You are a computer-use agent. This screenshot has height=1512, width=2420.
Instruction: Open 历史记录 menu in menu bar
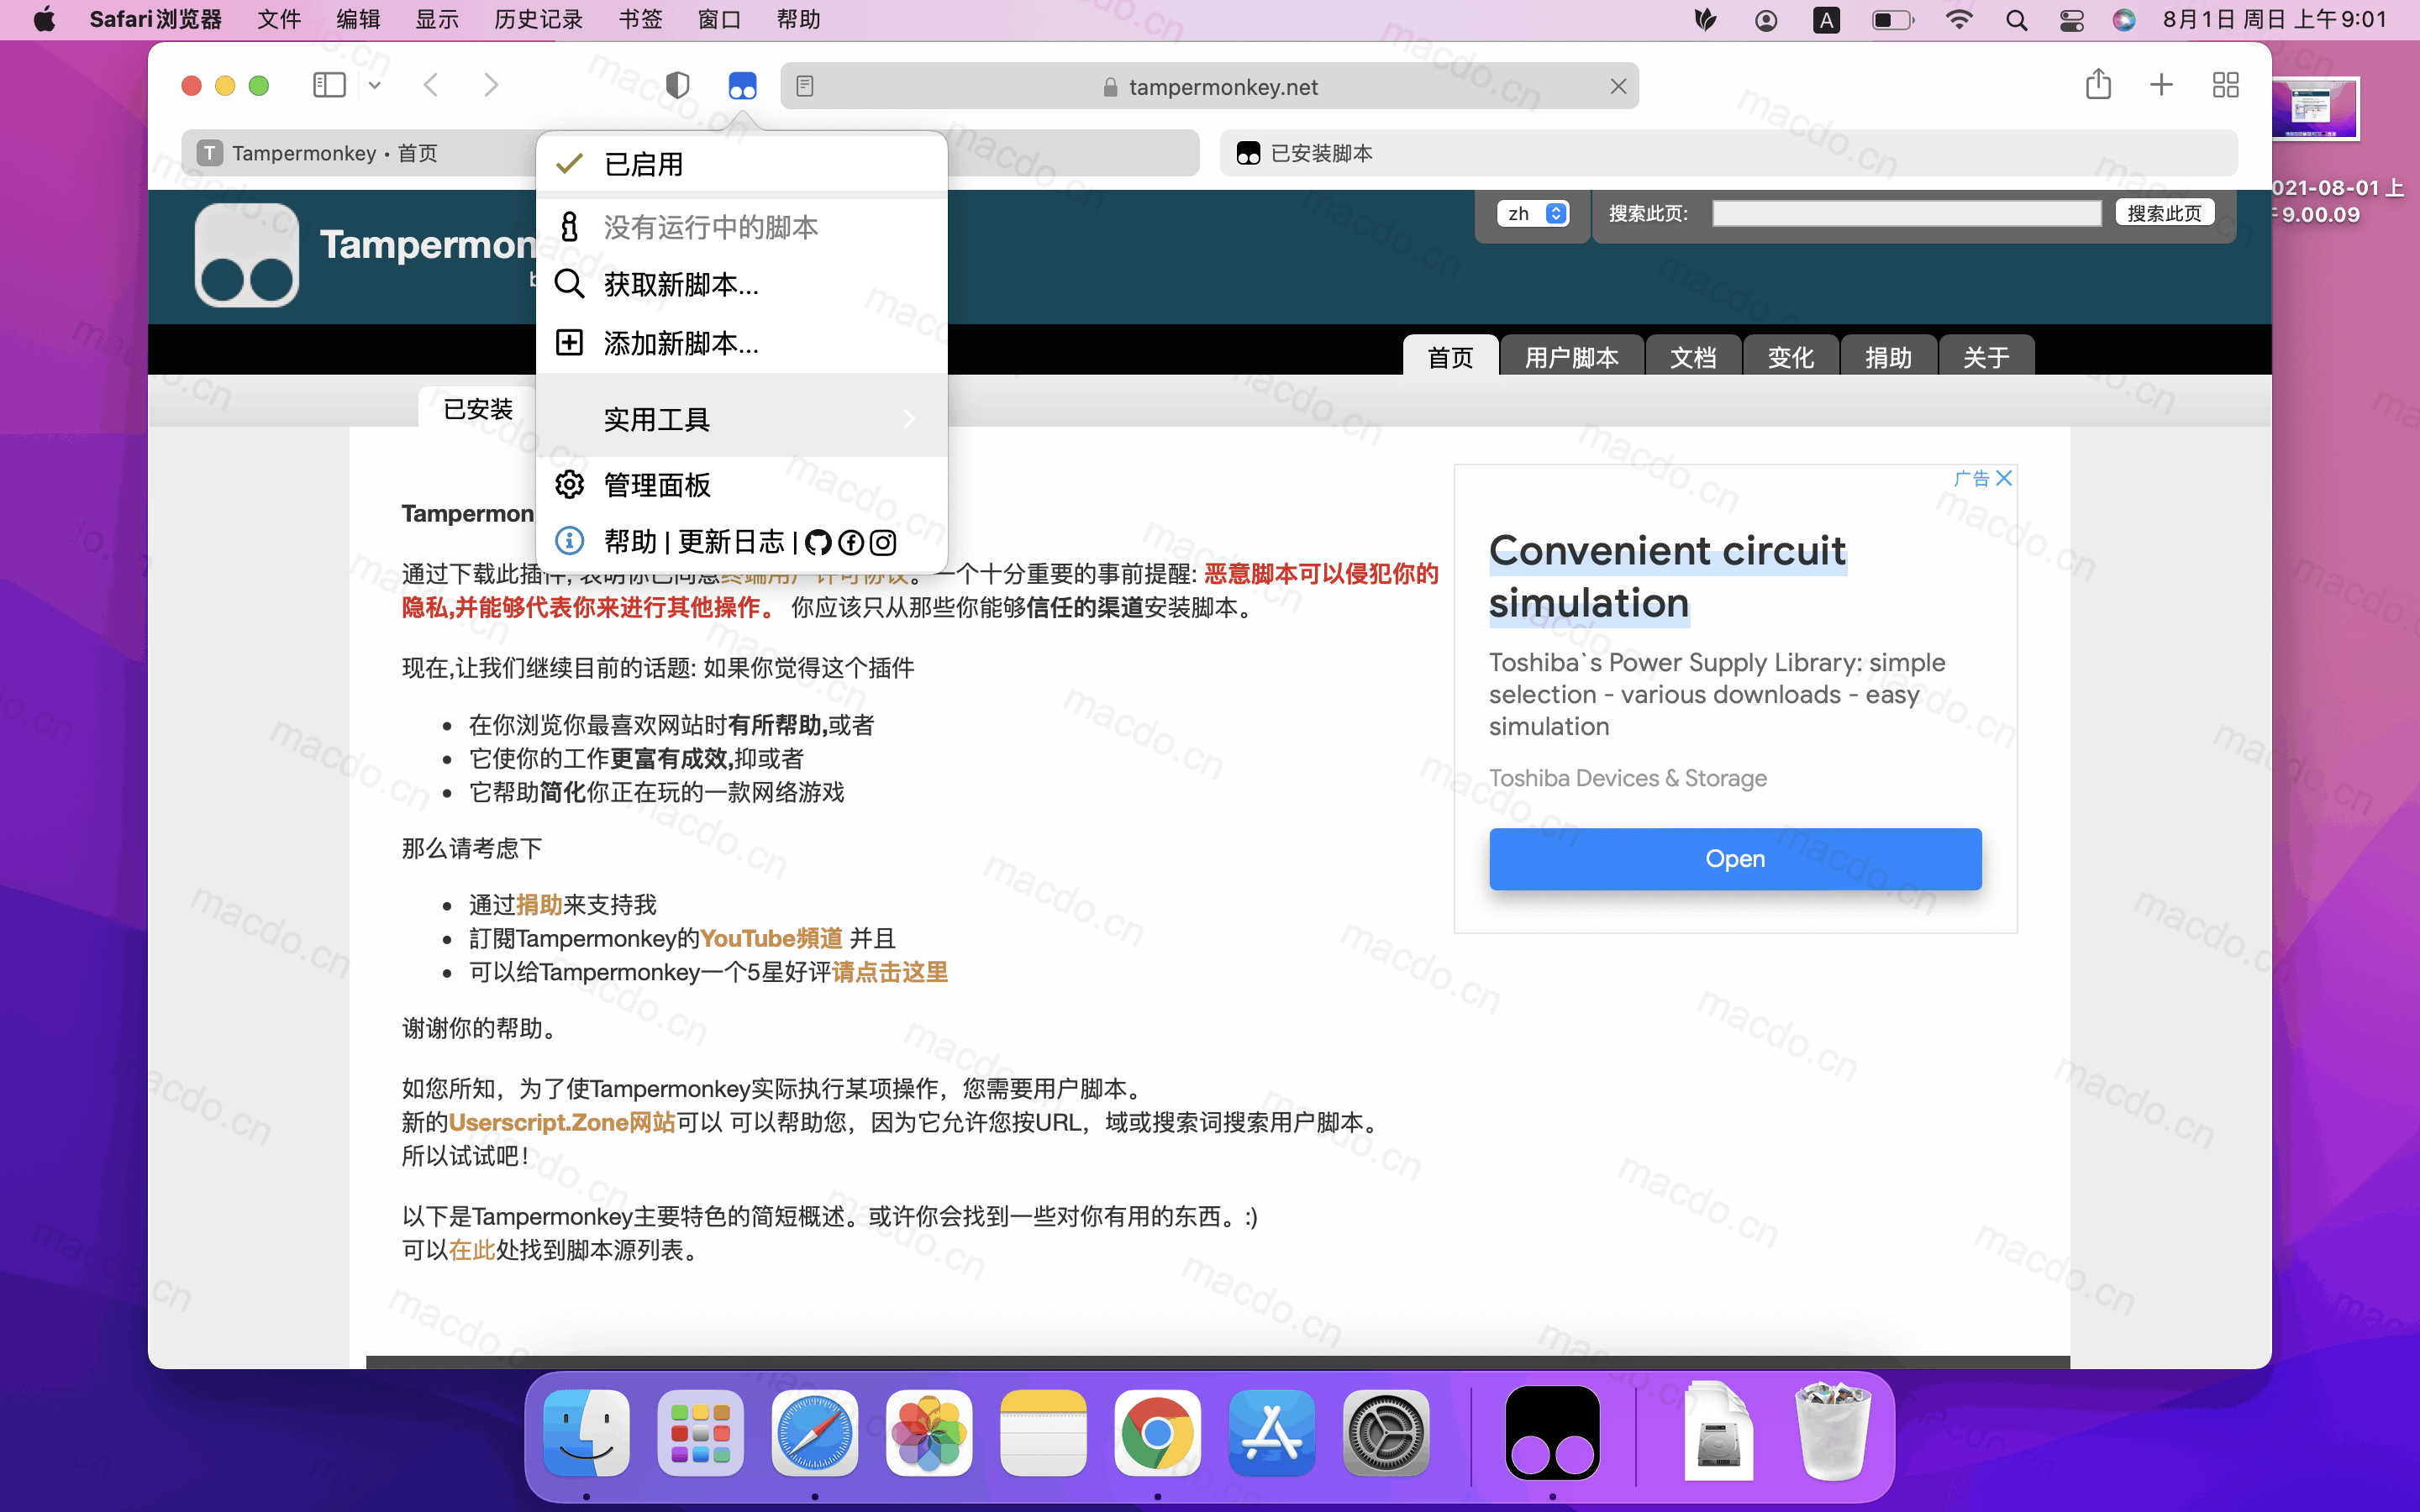[x=538, y=20]
